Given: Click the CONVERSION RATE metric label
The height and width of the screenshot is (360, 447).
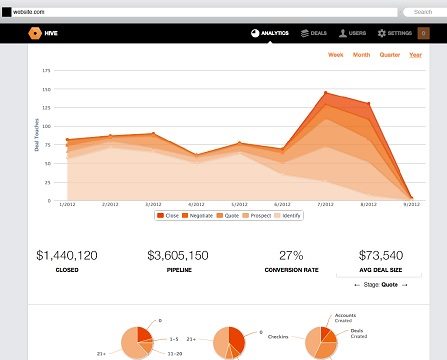Looking at the screenshot, I should (292, 270).
